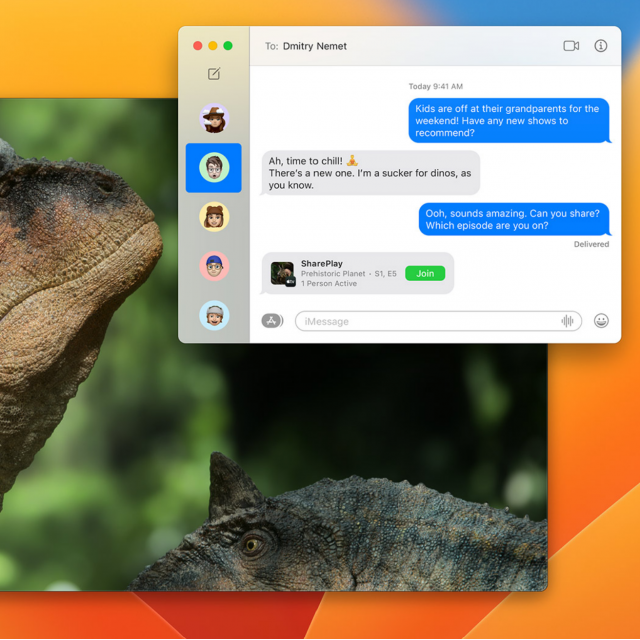Open the bear-ears avatar conversation

pos(214,217)
